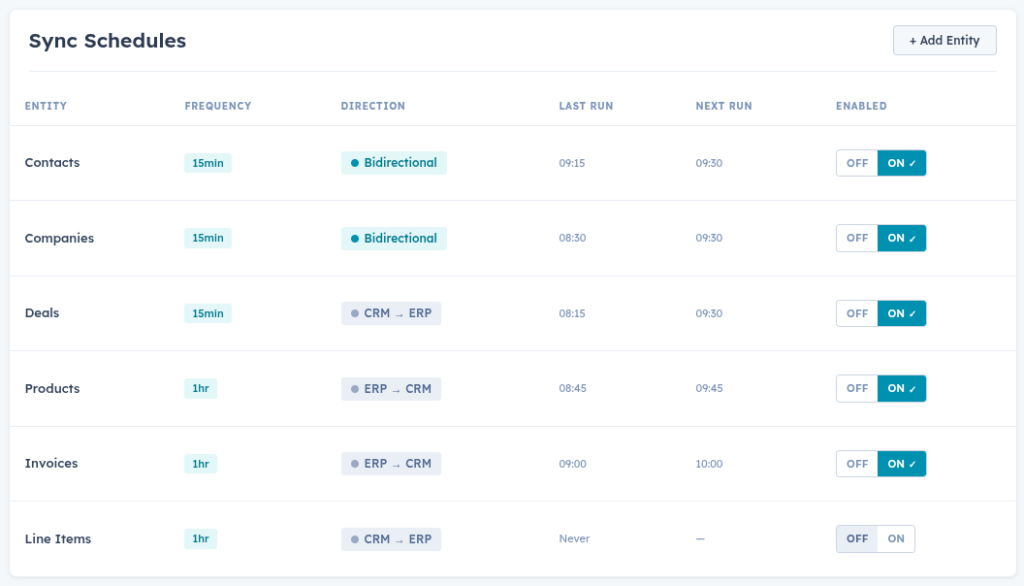Sort by the Next Run column header
The width and height of the screenshot is (1024, 586).
pos(723,106)
